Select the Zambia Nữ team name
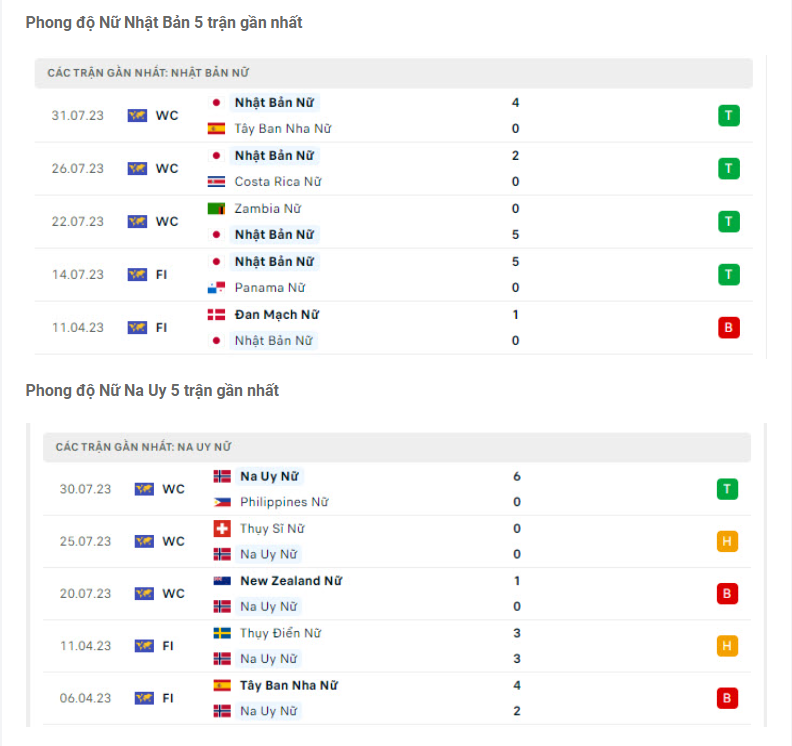This screenshot has width=792, height=746. click(267, 209)
